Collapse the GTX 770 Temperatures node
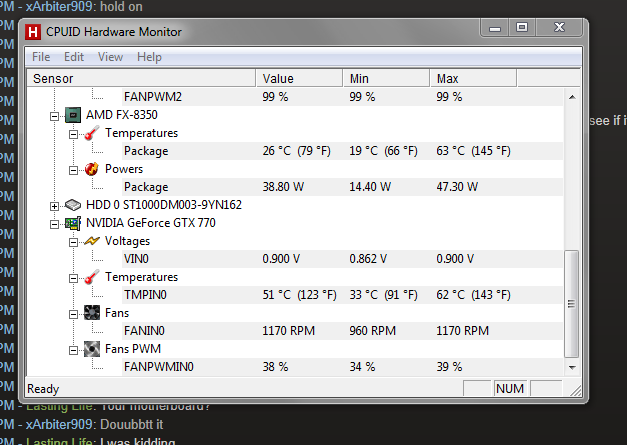This screenshot has width=627, height=445. (73, 278)
